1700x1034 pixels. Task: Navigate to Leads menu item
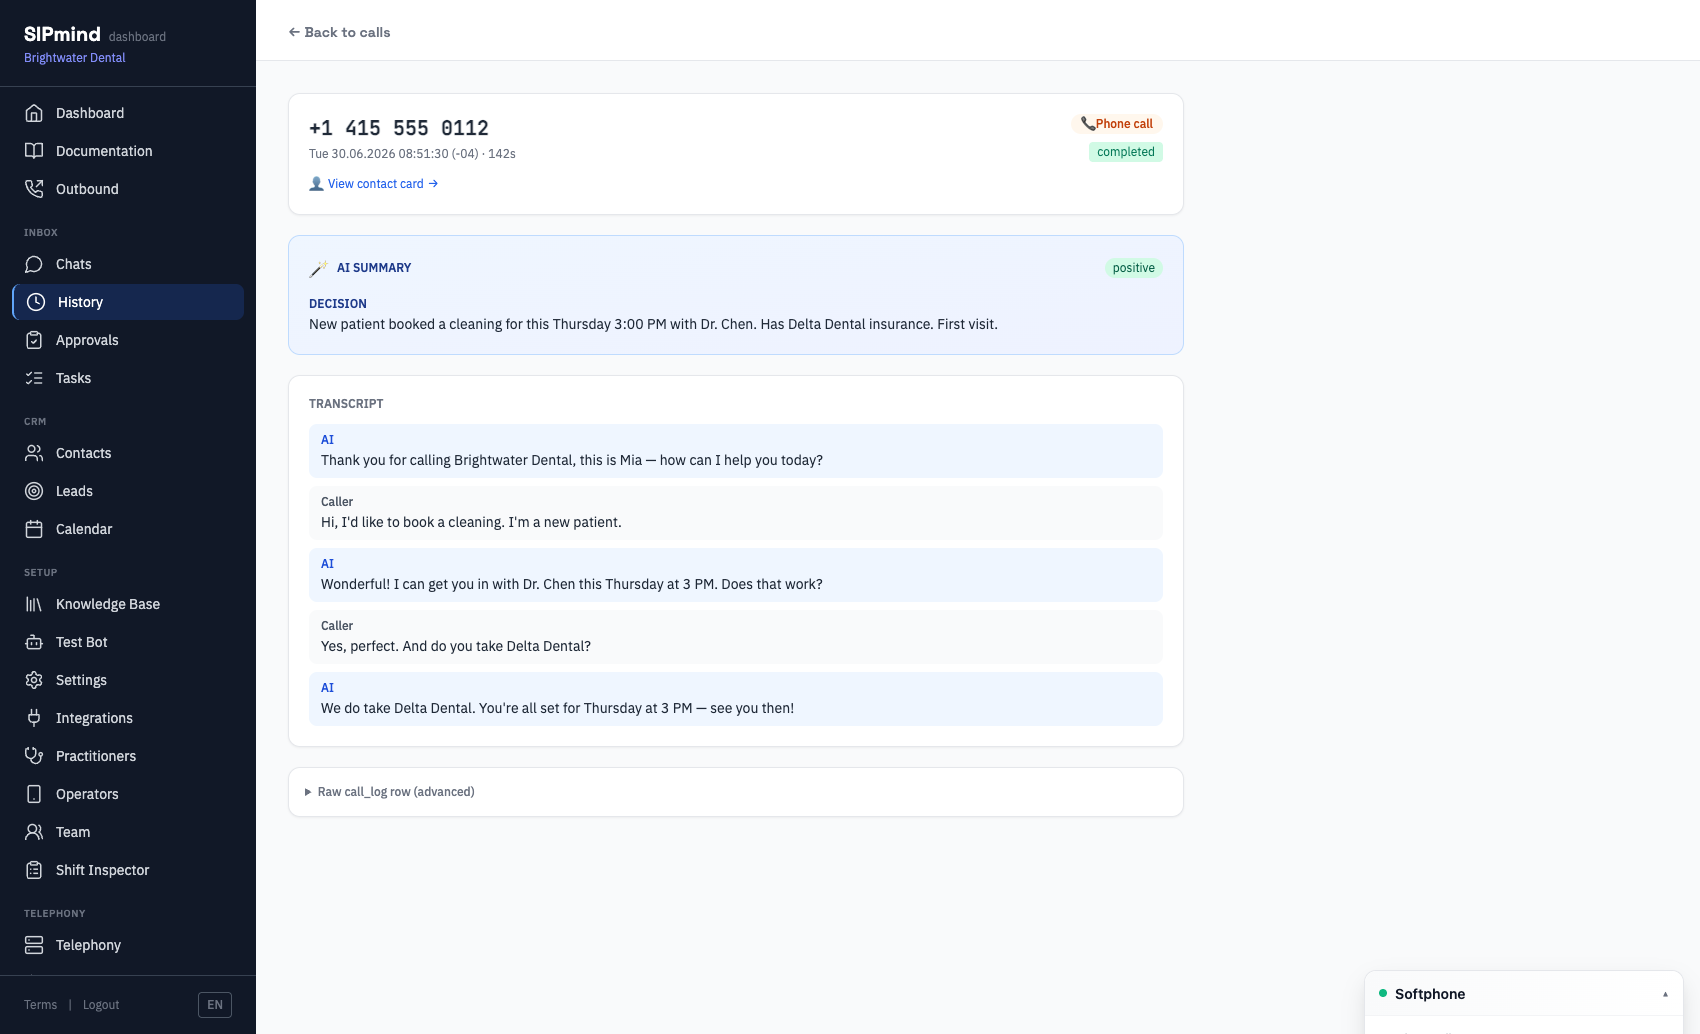pos(128,491)
